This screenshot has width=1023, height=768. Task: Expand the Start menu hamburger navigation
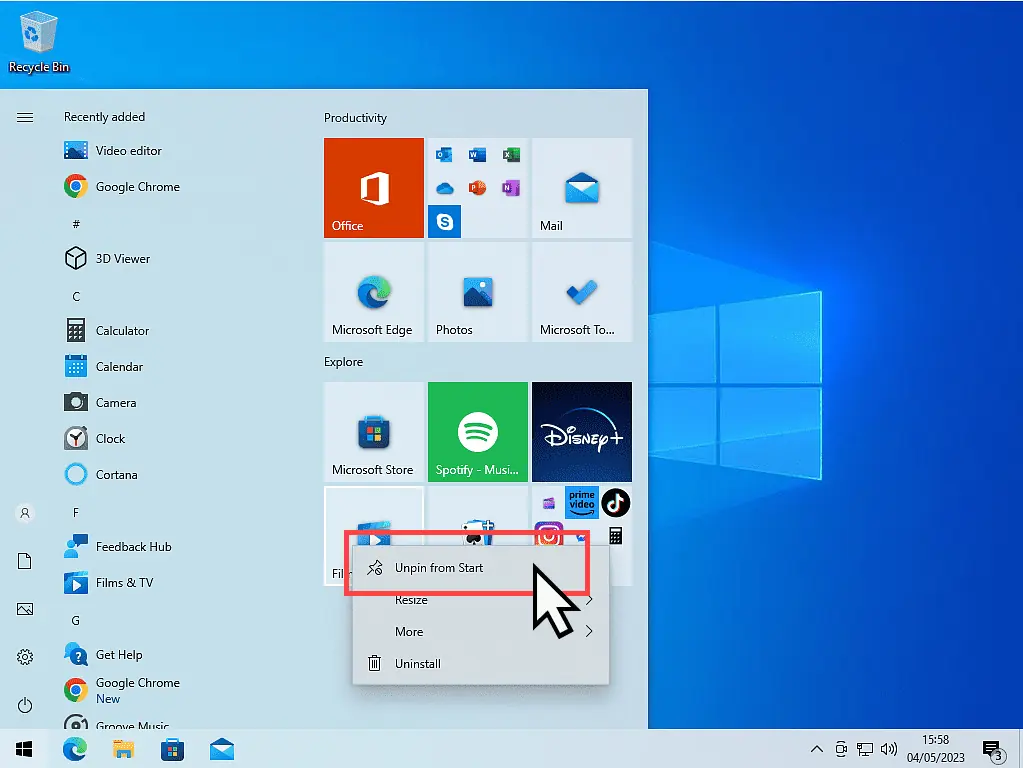[x=25, y=117]
